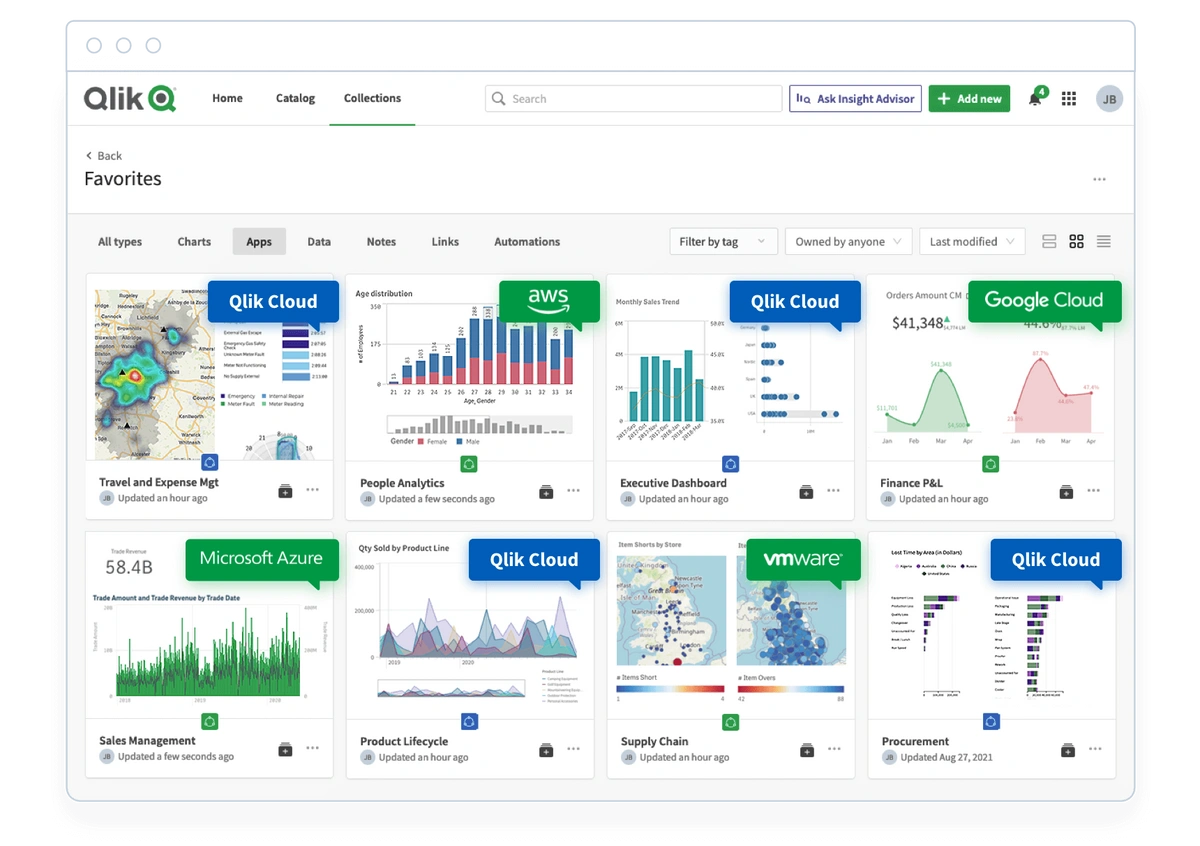Add Sales Management to collection
This screenshot has width=1200, height=846.
coord(285,749)
